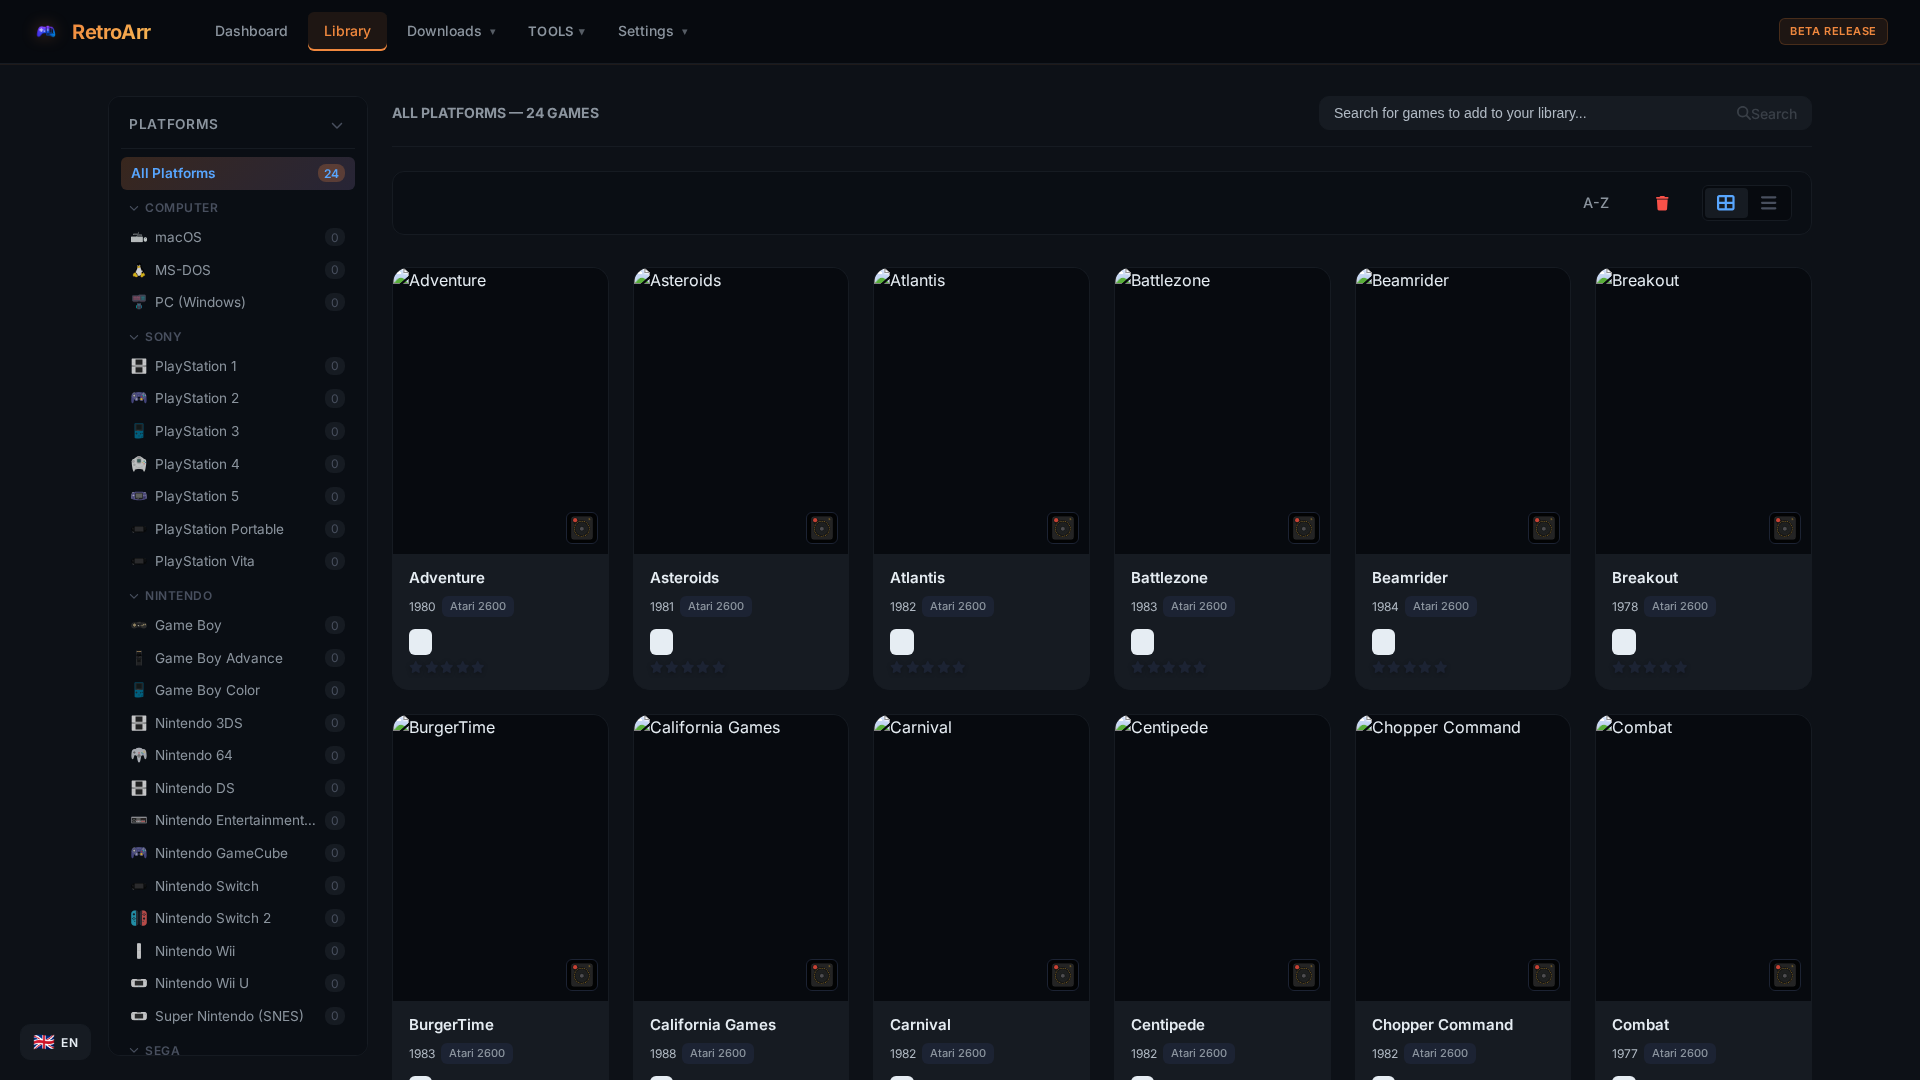Collapse the NINTENDO platform group
The width and height of the screenshot is (1920, 1080).
click(134, 596)
